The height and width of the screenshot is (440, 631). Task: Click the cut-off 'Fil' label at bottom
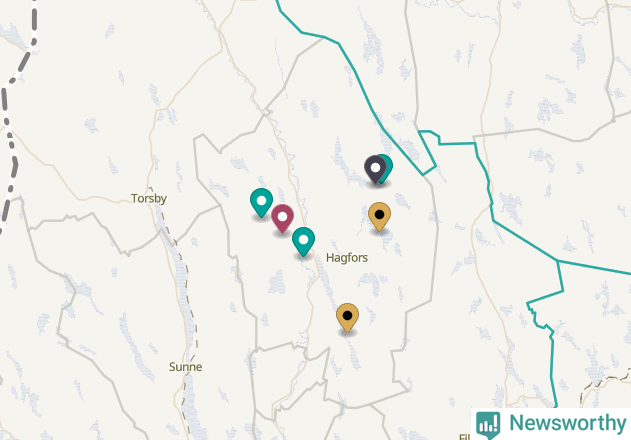[x=464, y=436]
